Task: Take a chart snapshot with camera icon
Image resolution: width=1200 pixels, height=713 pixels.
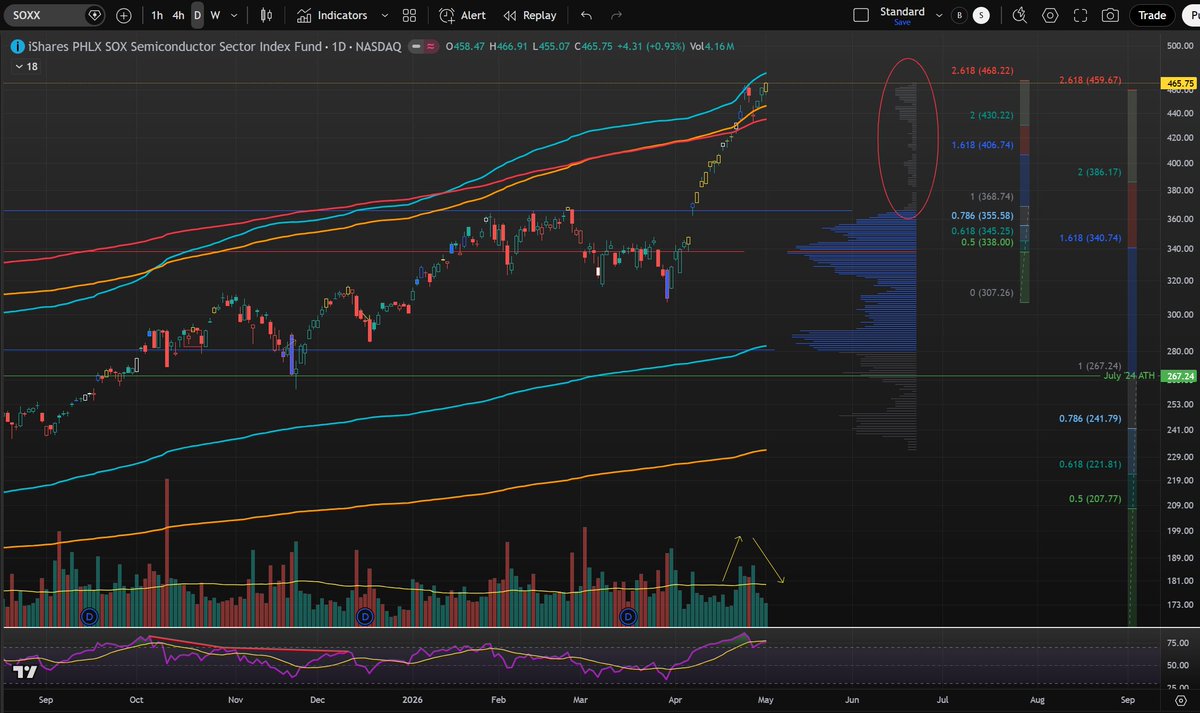Action: tap(1110, 16)
